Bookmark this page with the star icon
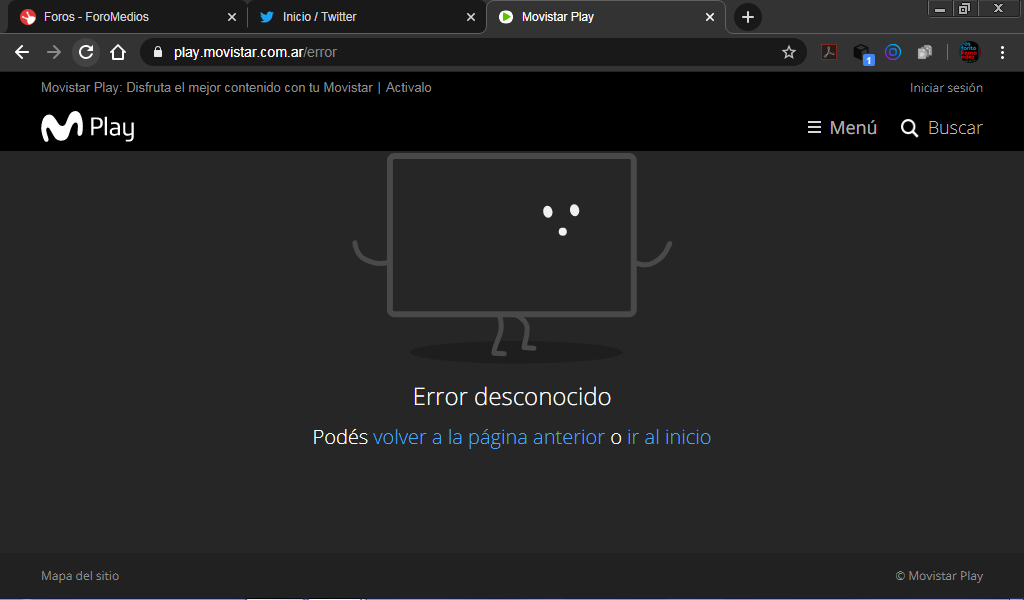Viewport: 1024px width, 600px height. tap(789, 52)
